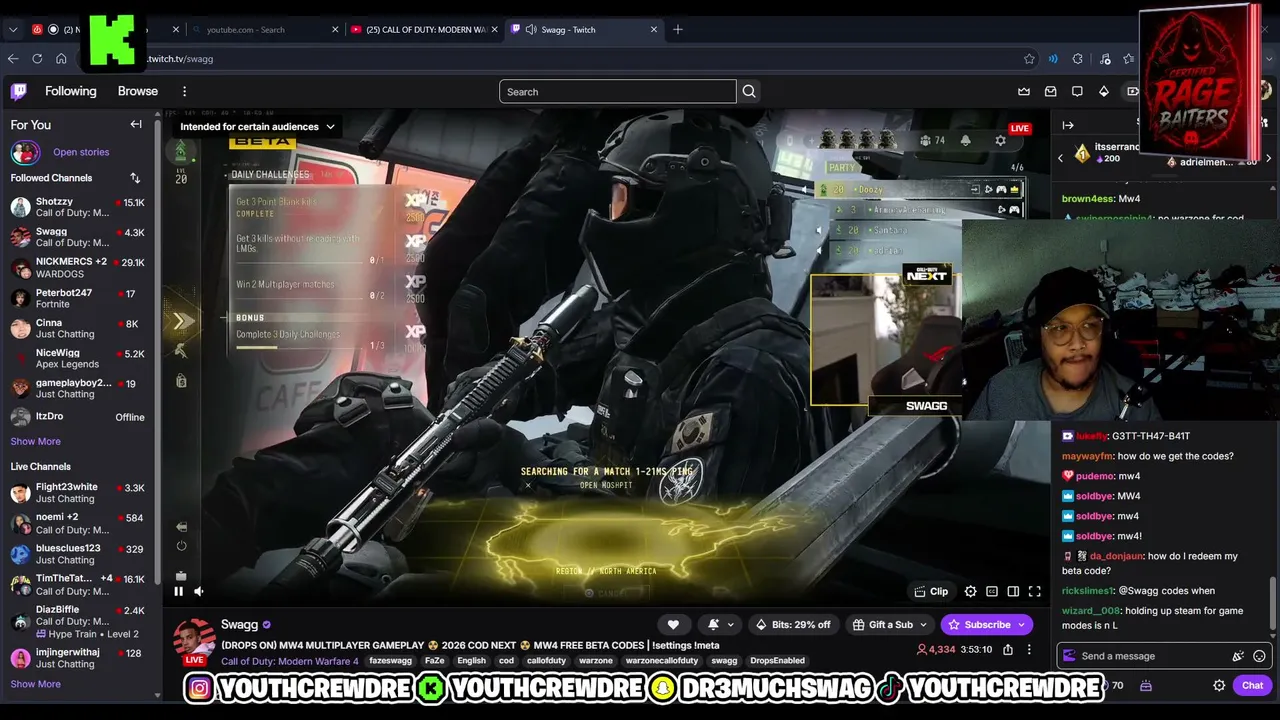This screenshot has height=720, width=1280.
Task: Switch to theatre mode
Action: click(1013, 591)
